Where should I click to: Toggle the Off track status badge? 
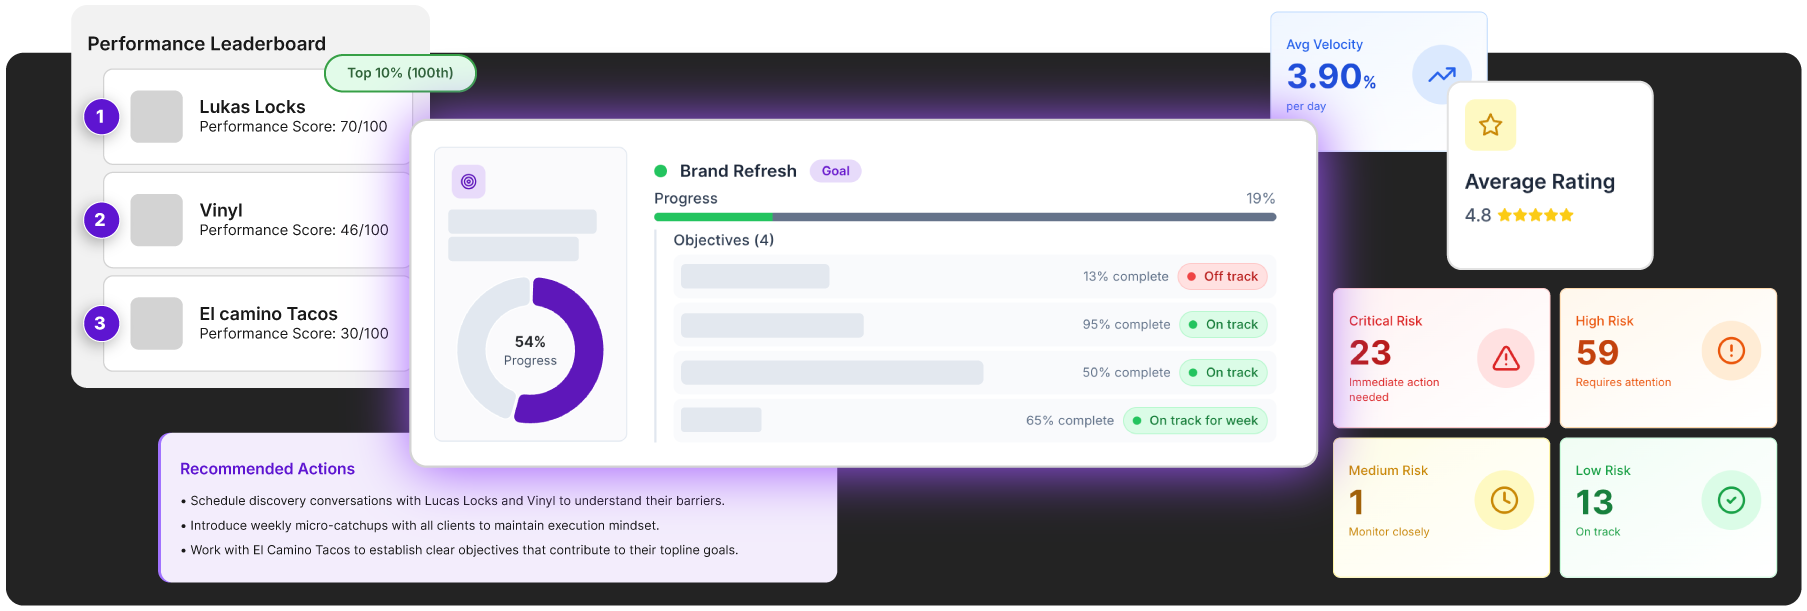tap(1222, 276)
